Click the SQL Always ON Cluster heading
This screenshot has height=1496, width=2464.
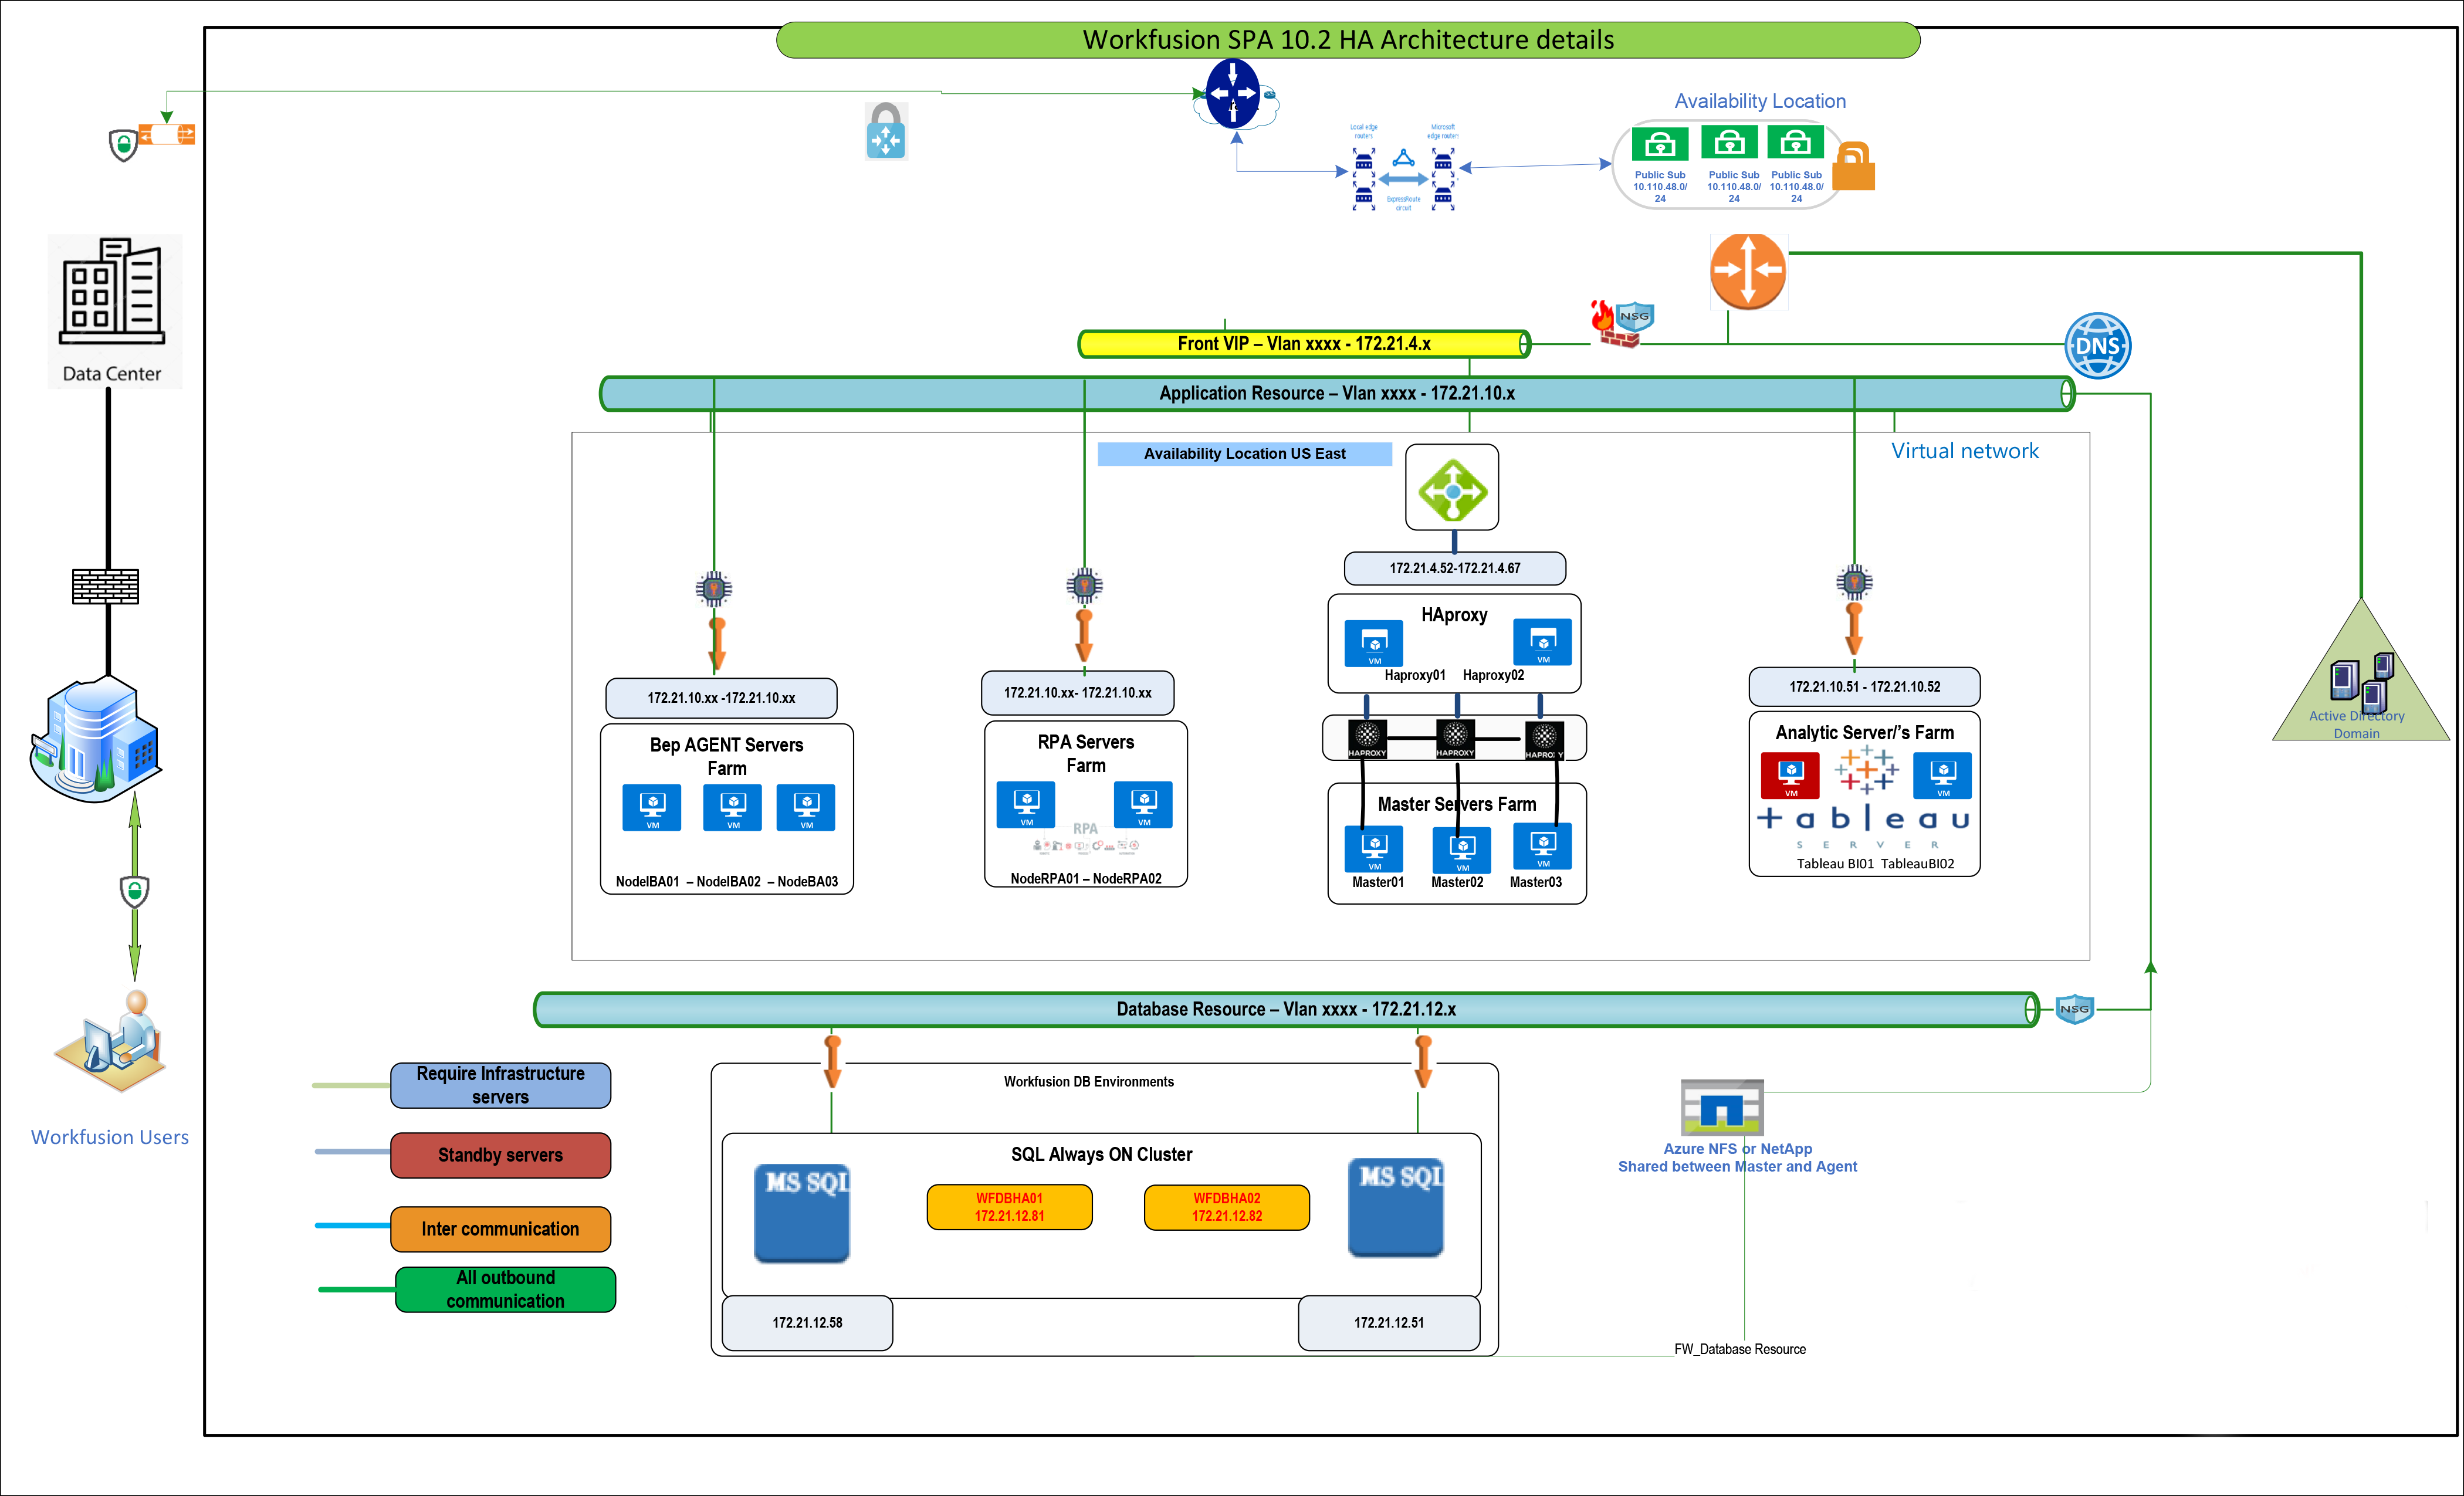[1101, 1154]
